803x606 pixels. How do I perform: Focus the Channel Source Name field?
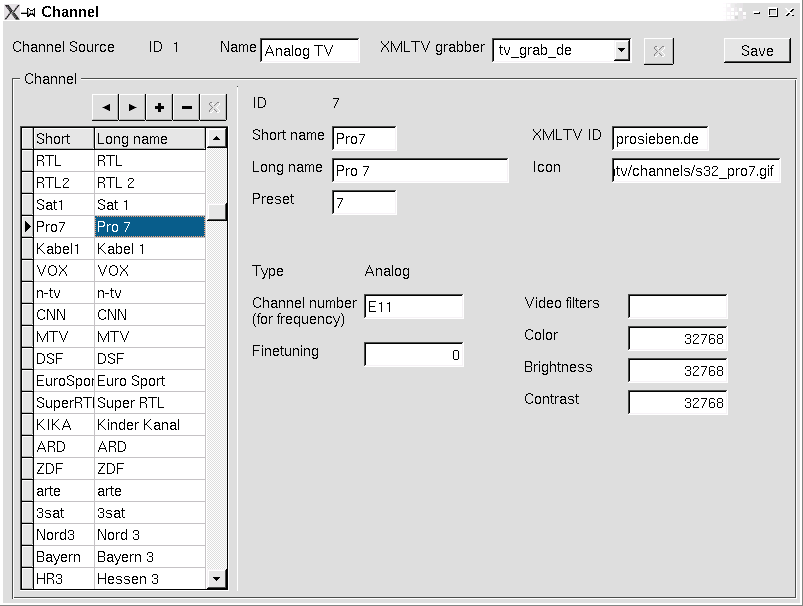309,51
